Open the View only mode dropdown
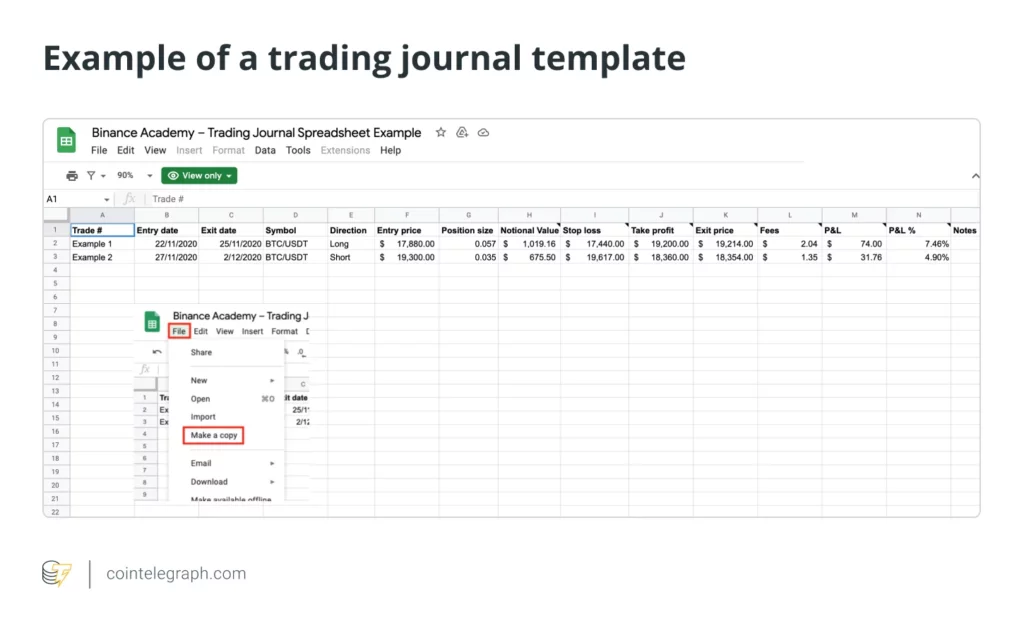Screen dimensions: 1024x631 point(199,176)
